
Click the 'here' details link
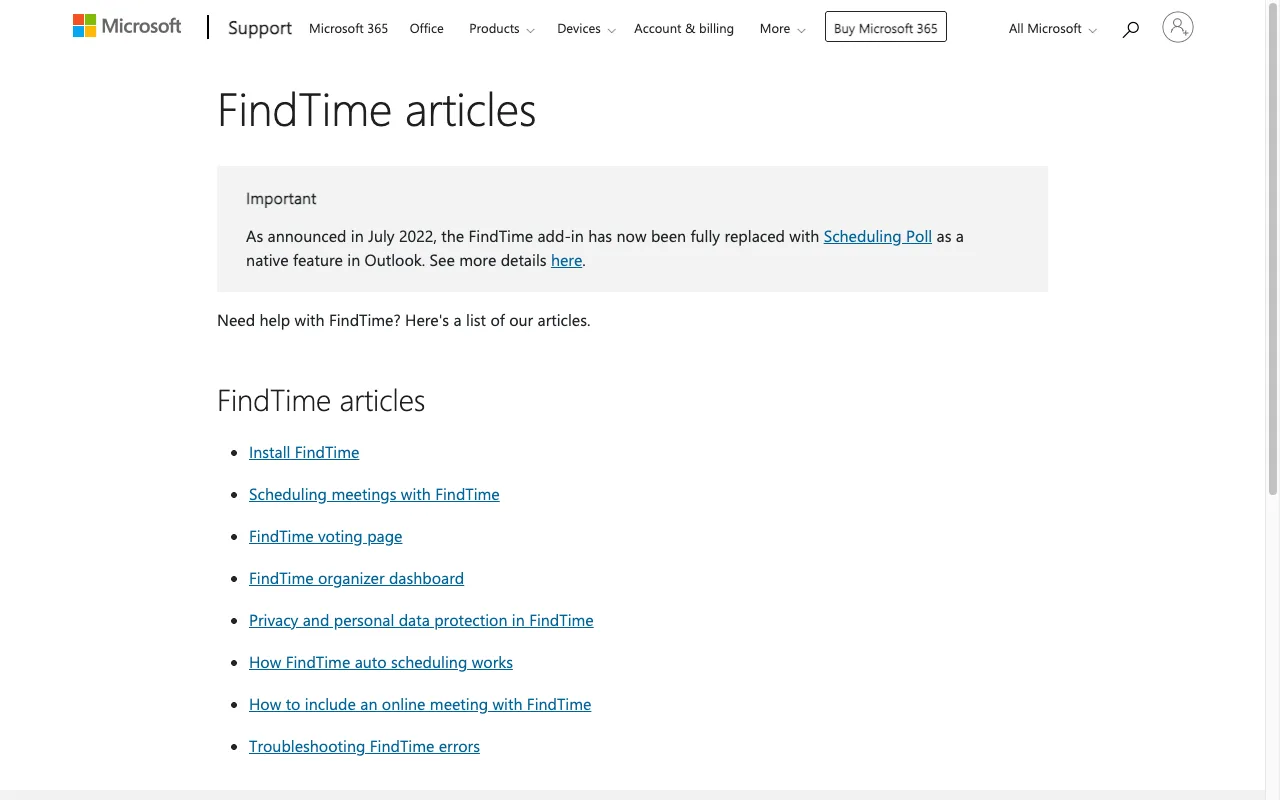566,260
